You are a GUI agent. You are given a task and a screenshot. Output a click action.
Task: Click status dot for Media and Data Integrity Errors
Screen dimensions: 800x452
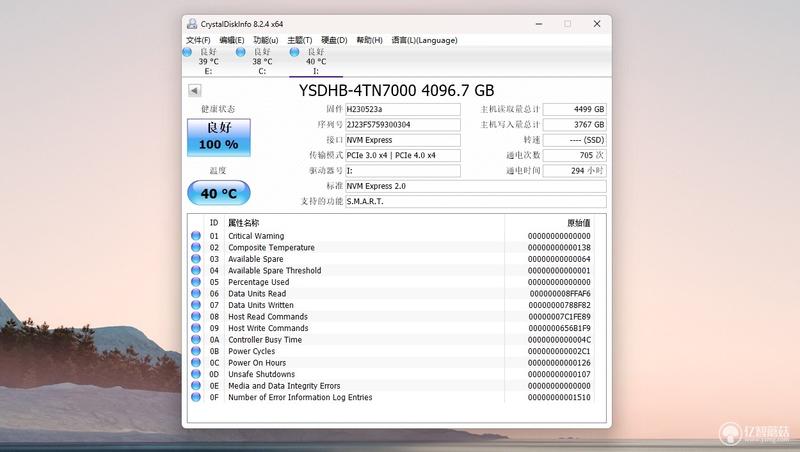point(196,386)
